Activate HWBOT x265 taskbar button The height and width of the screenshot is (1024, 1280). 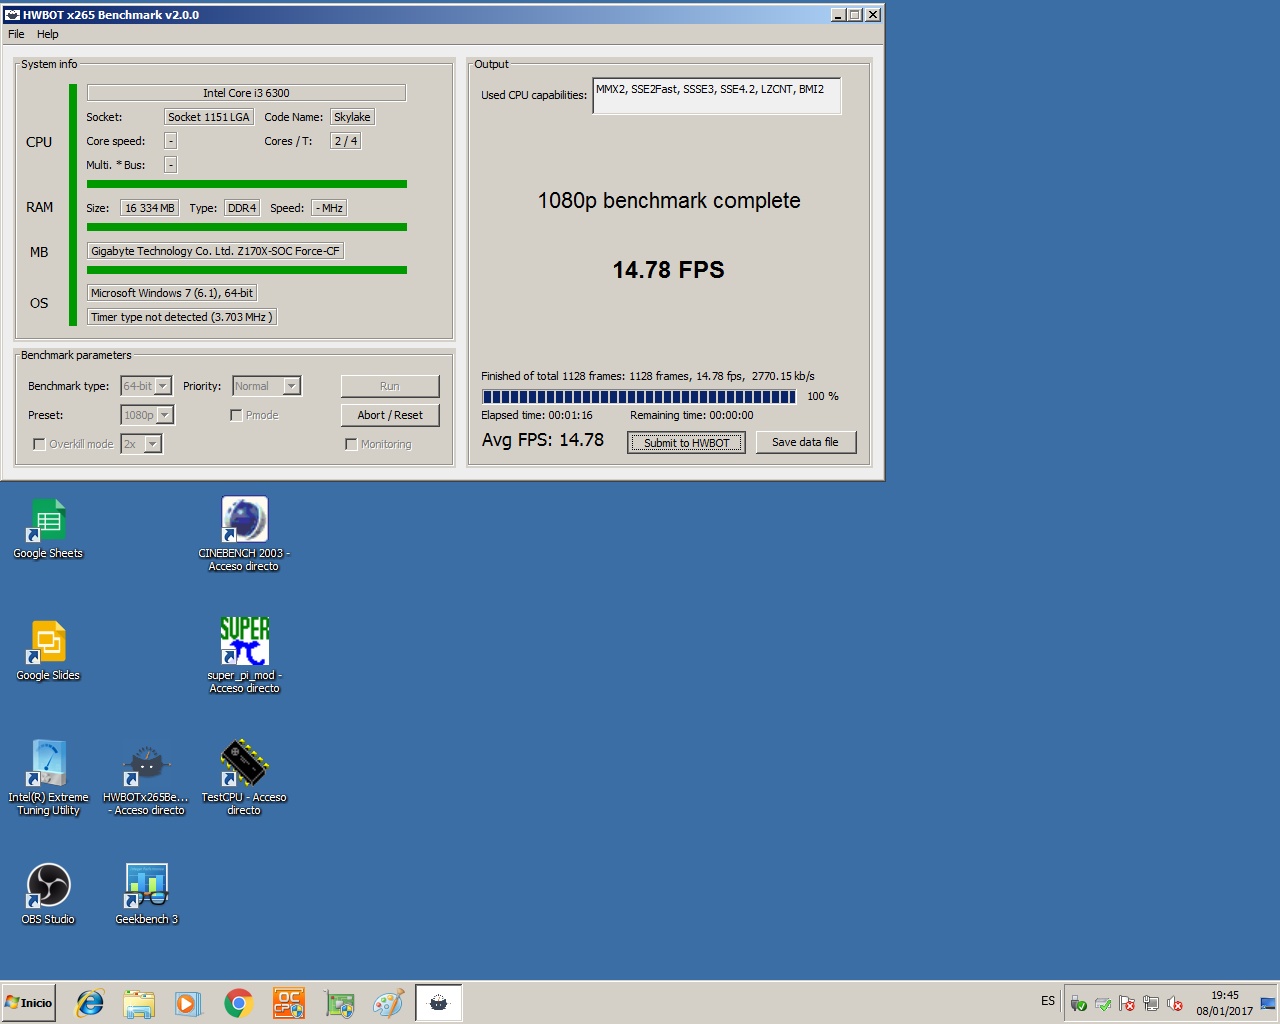click(x=439, y=1003)
